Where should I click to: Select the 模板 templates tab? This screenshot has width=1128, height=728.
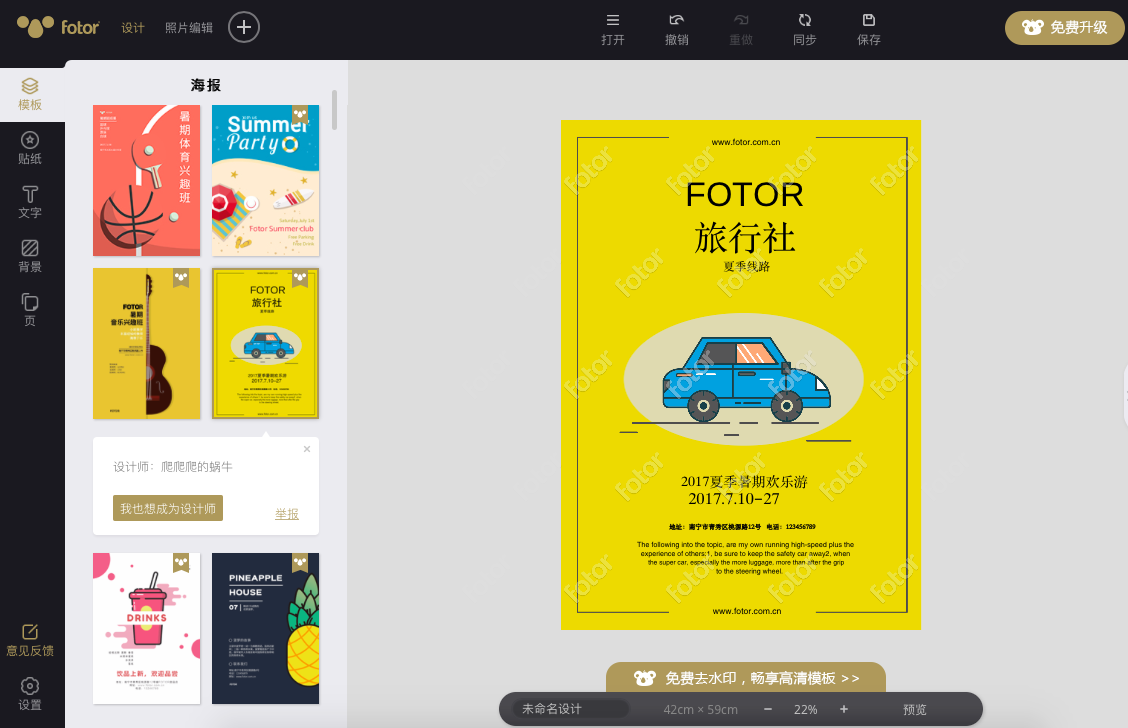(x=30, y=94)
